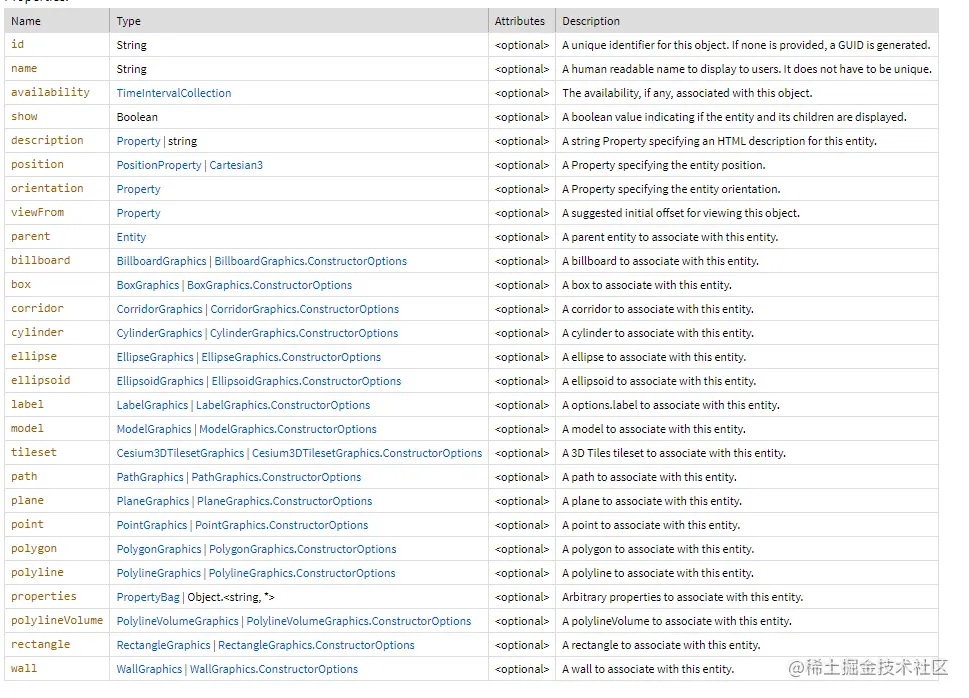The width and height of the screenshot is (969, 698).
Task: Click PathGraphics.ConstructorOptions link
Action: click(x=276, y=477)
